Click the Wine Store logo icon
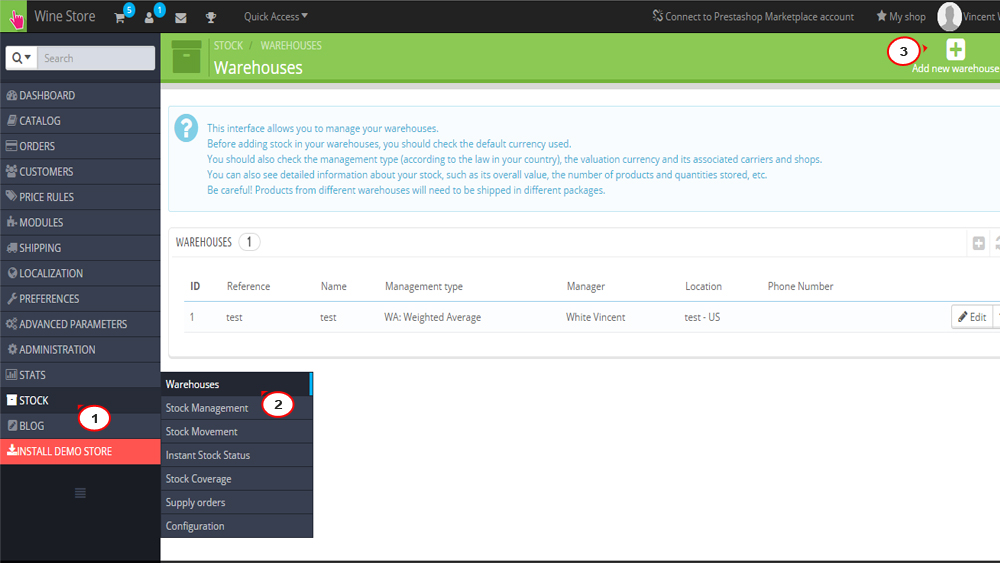This screenshot has height=563, width=1000. [x=14, y=17]
